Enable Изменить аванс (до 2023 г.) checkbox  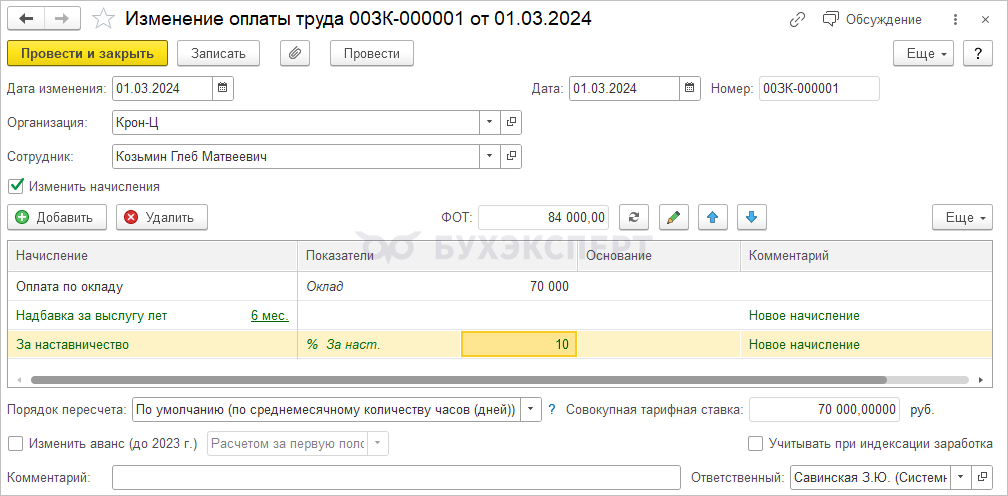(16, 443)
